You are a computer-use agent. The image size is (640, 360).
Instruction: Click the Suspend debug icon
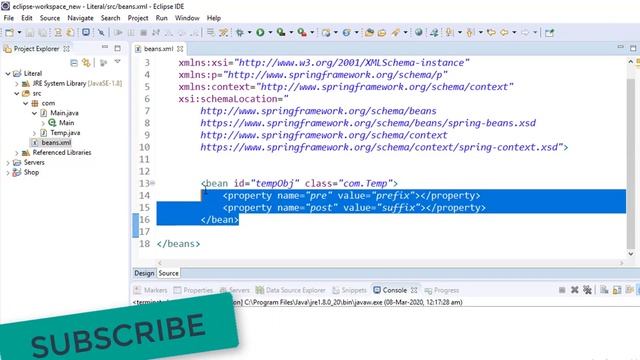131,33
